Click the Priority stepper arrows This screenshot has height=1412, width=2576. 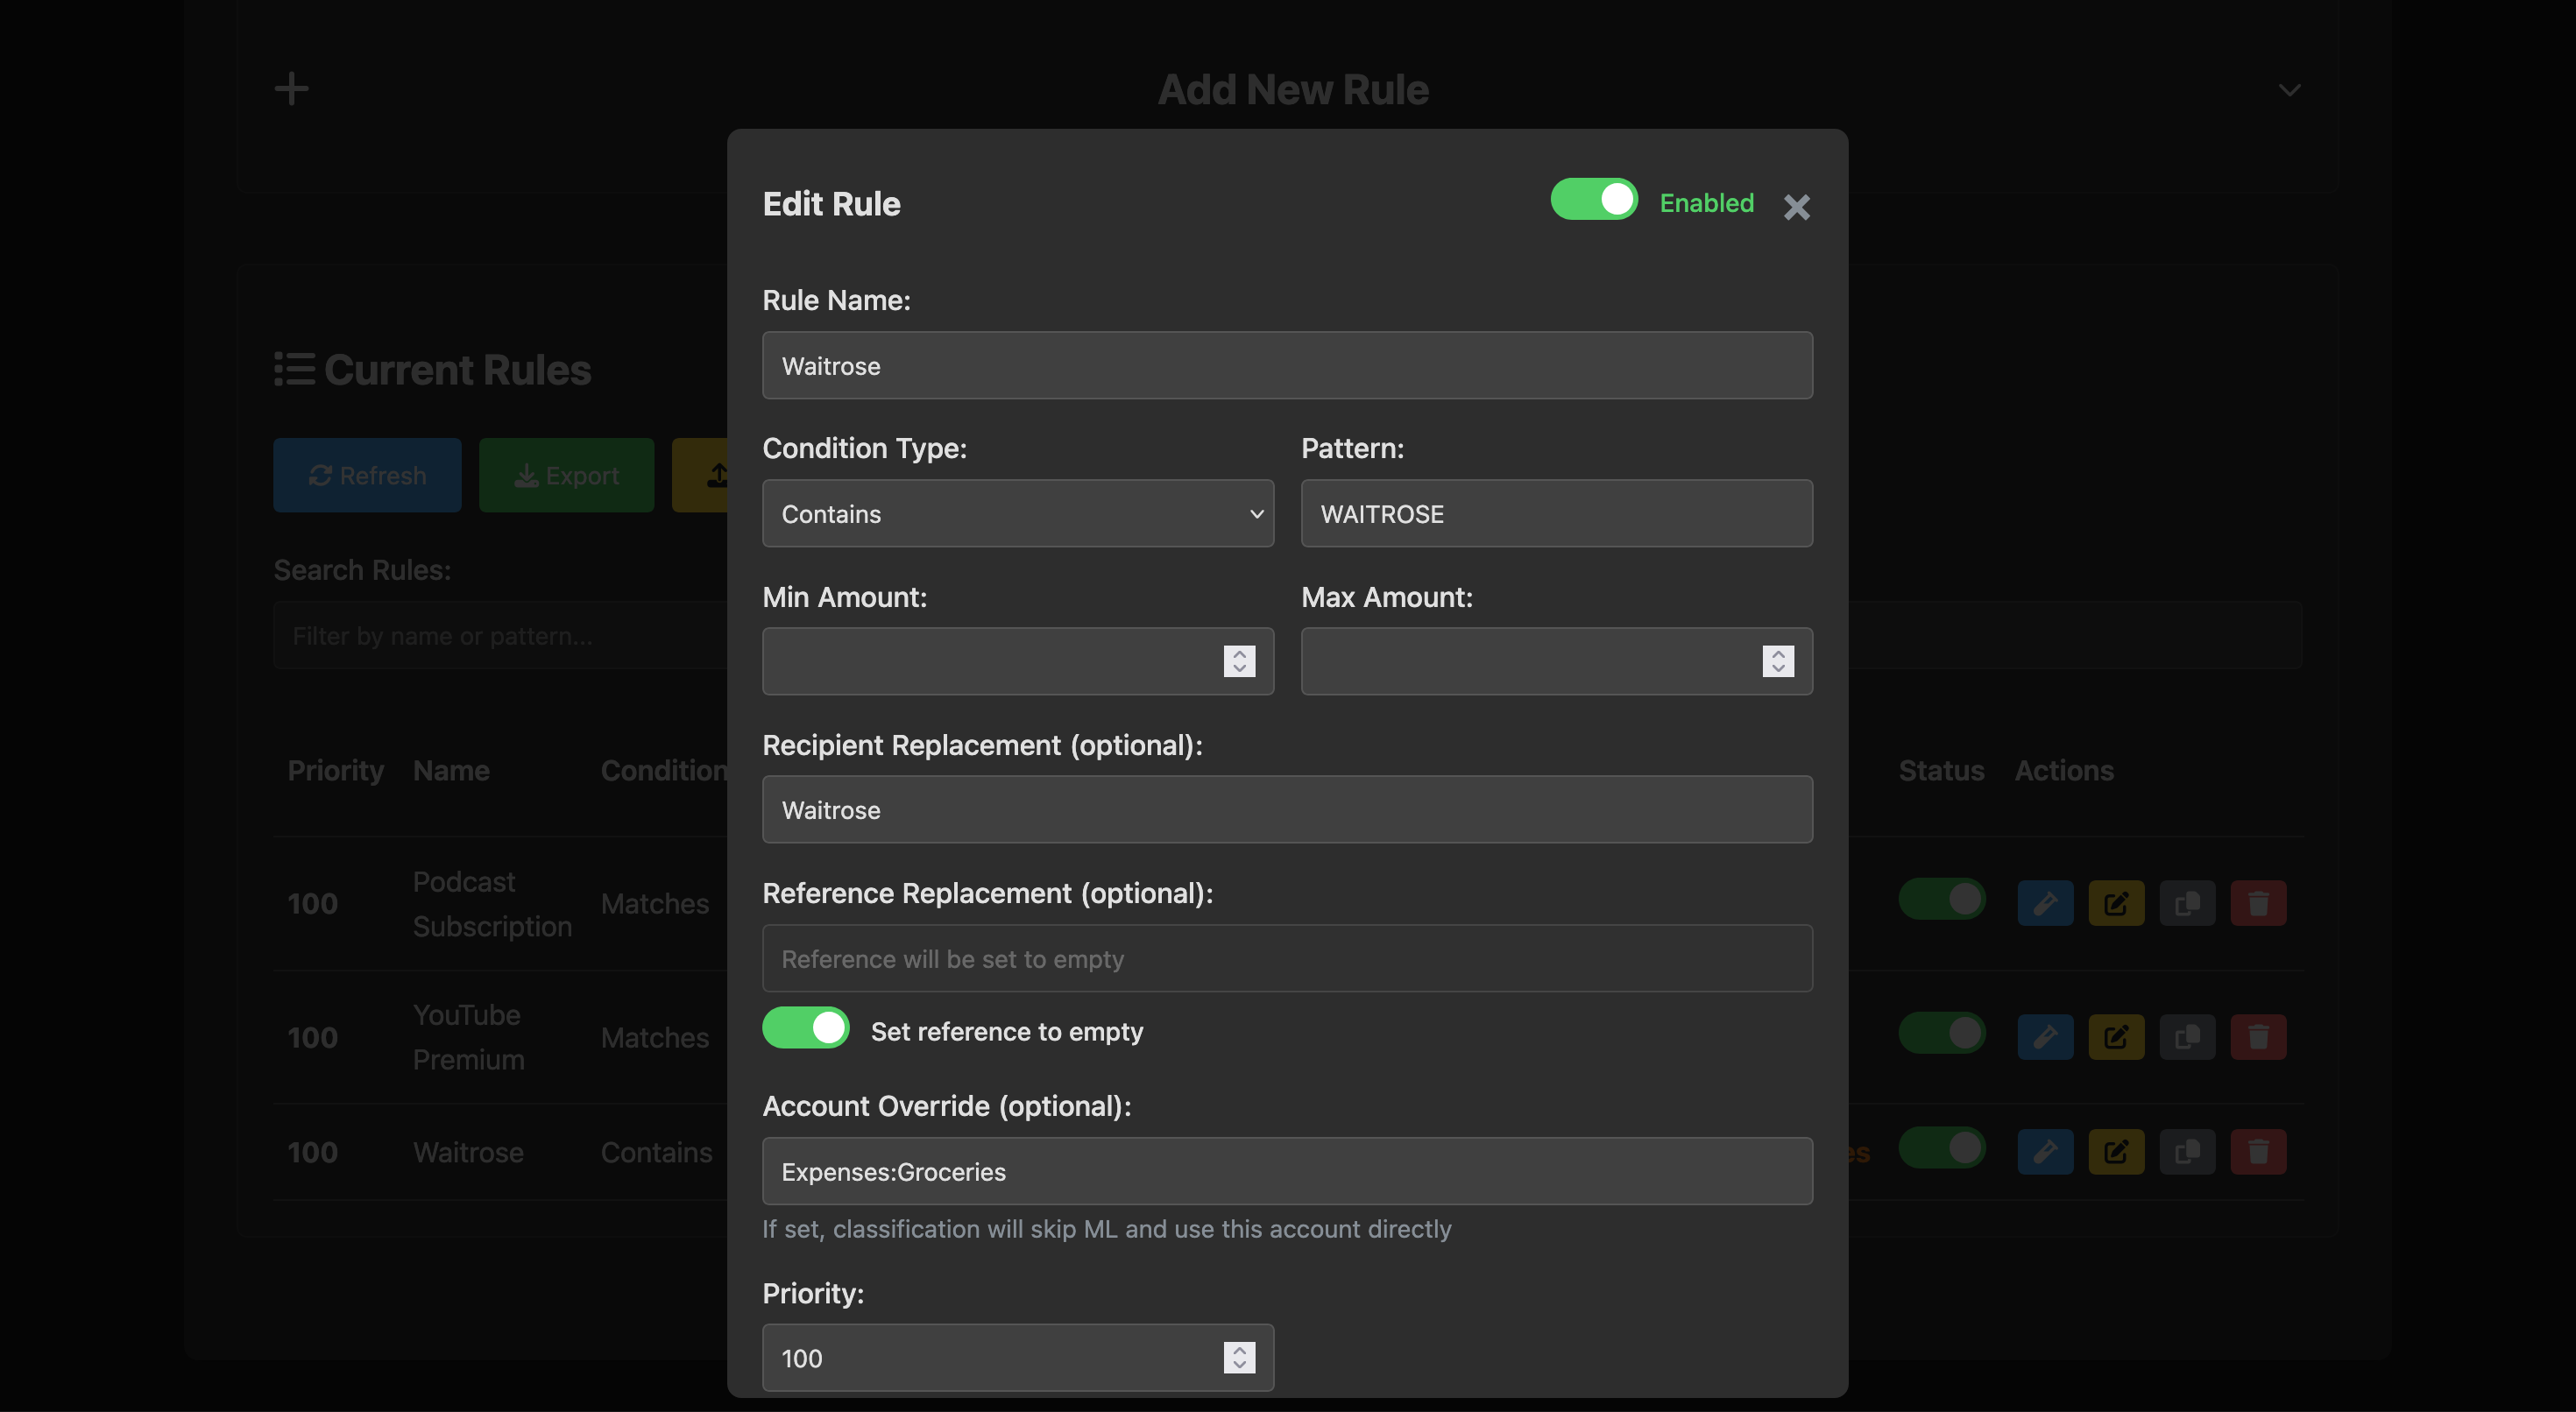pos(1239,1358)
